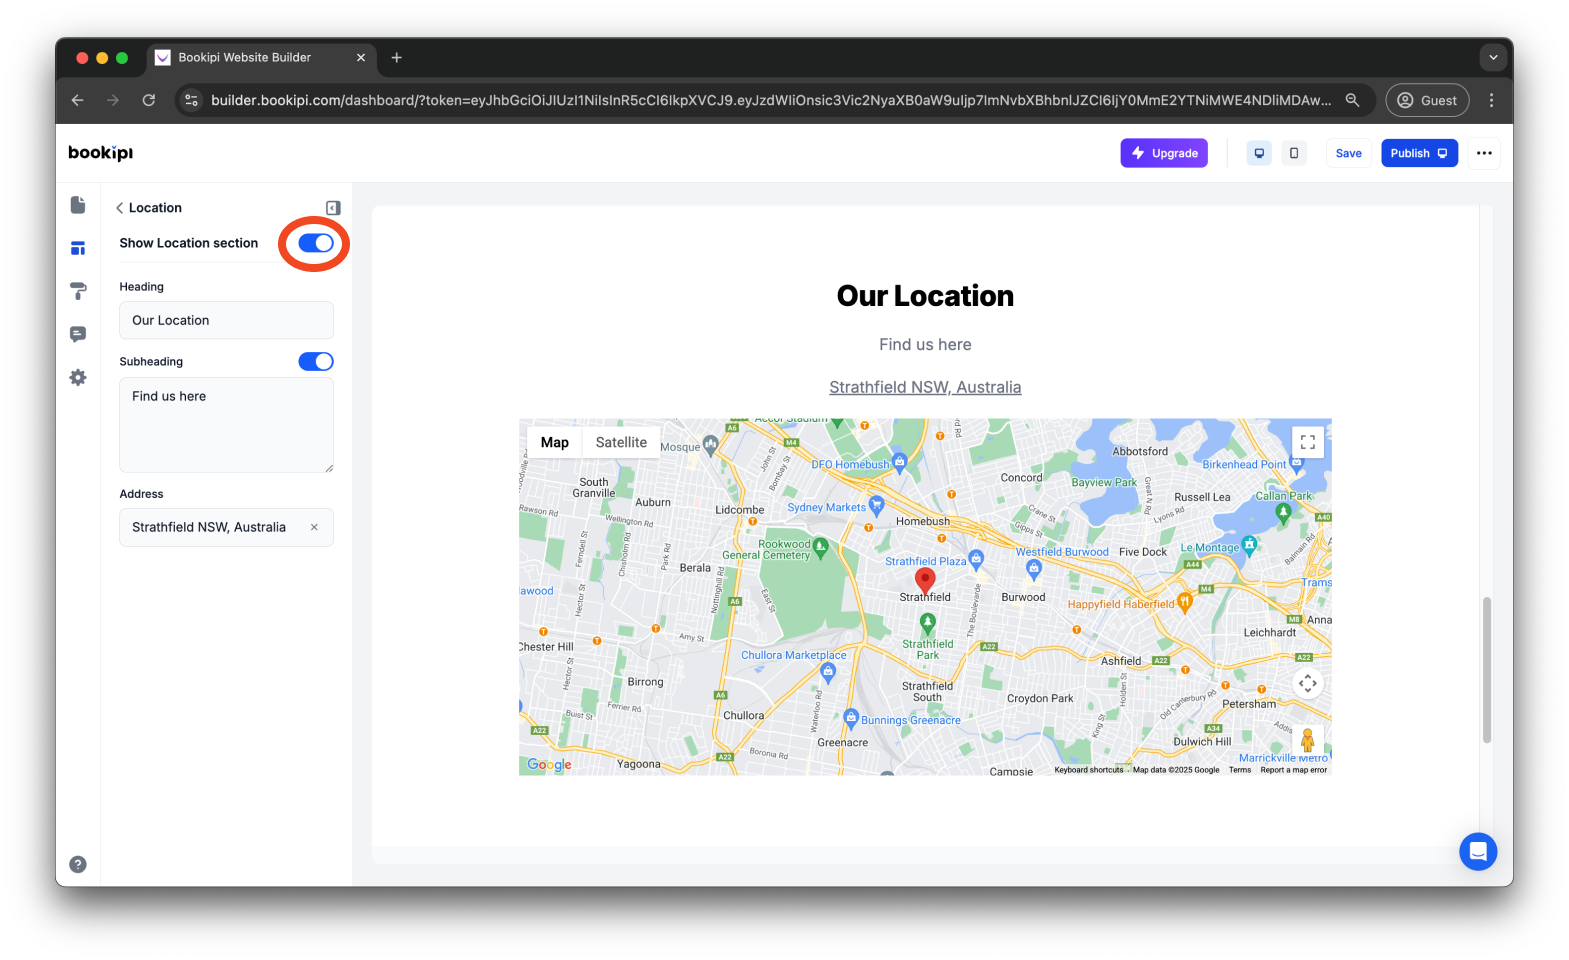Click Report a map error
The height and width of the screenshot is (960, 1569).
[x=1293, y=770]
